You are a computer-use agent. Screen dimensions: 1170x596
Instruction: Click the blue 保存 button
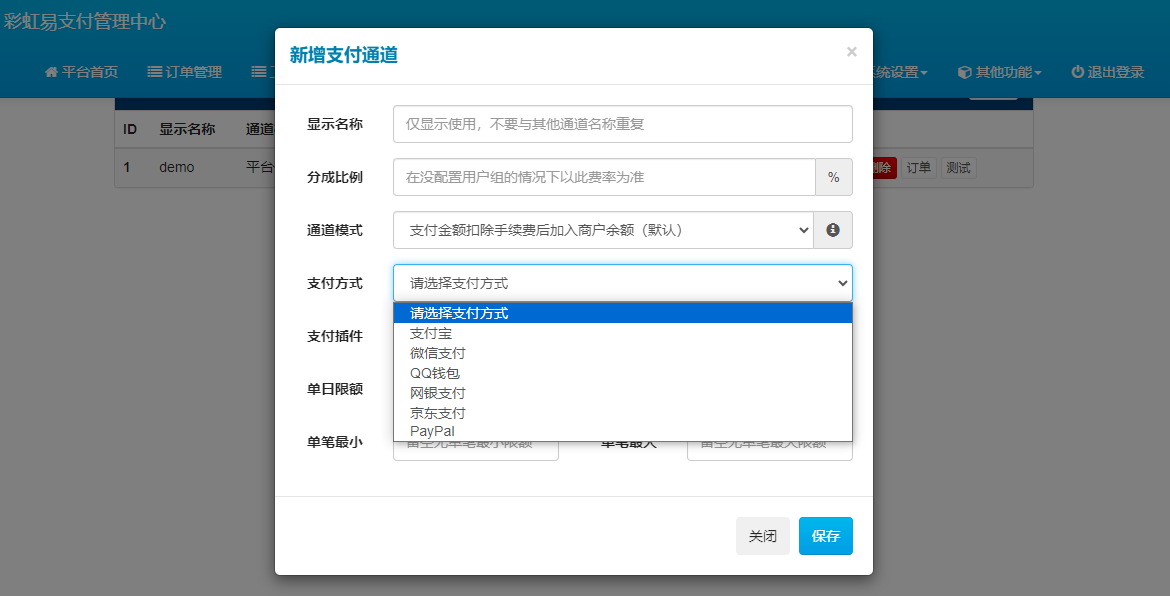[825, 536]
